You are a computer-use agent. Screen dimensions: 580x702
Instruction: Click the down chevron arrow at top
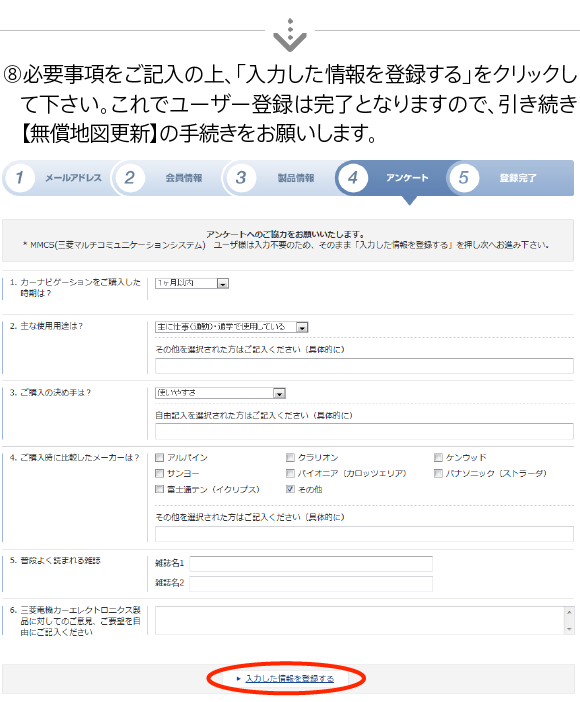(290, 36)
